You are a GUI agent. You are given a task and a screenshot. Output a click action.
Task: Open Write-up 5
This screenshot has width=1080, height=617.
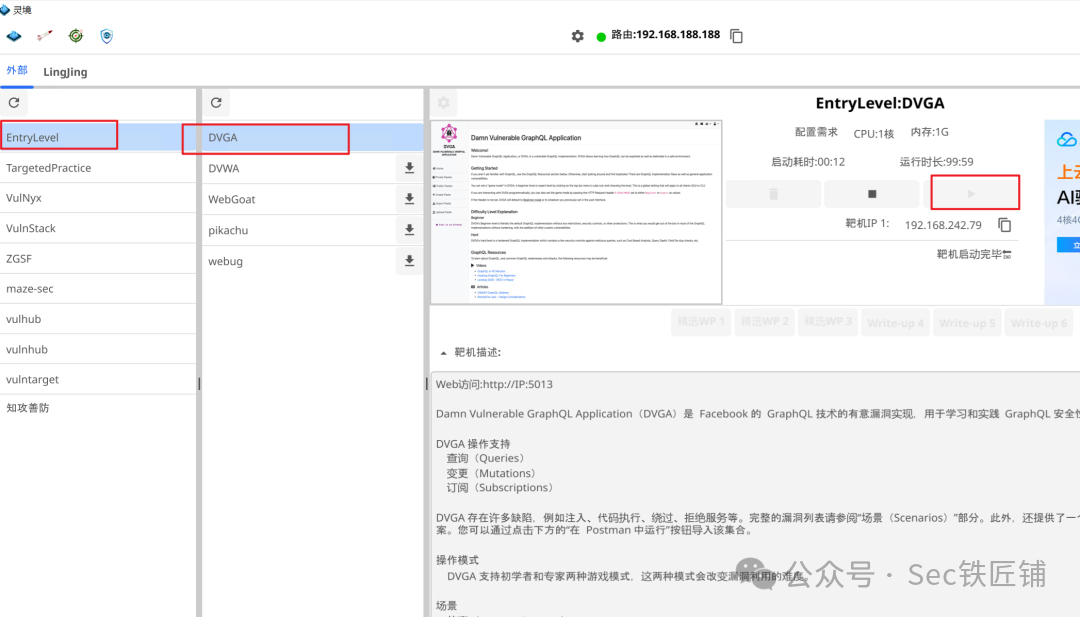click(967, 322)
